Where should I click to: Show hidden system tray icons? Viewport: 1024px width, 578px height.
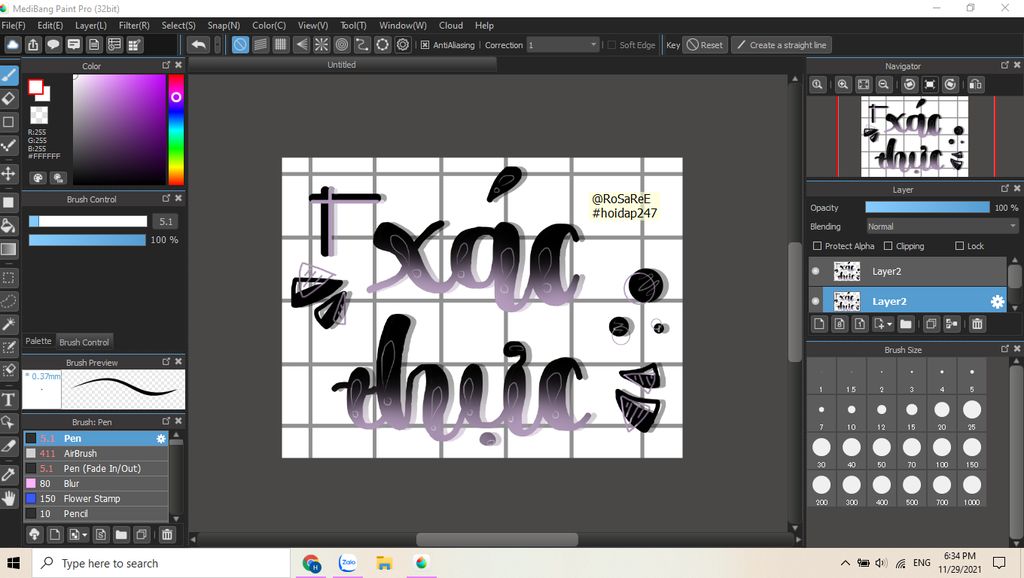coord(845,563)
